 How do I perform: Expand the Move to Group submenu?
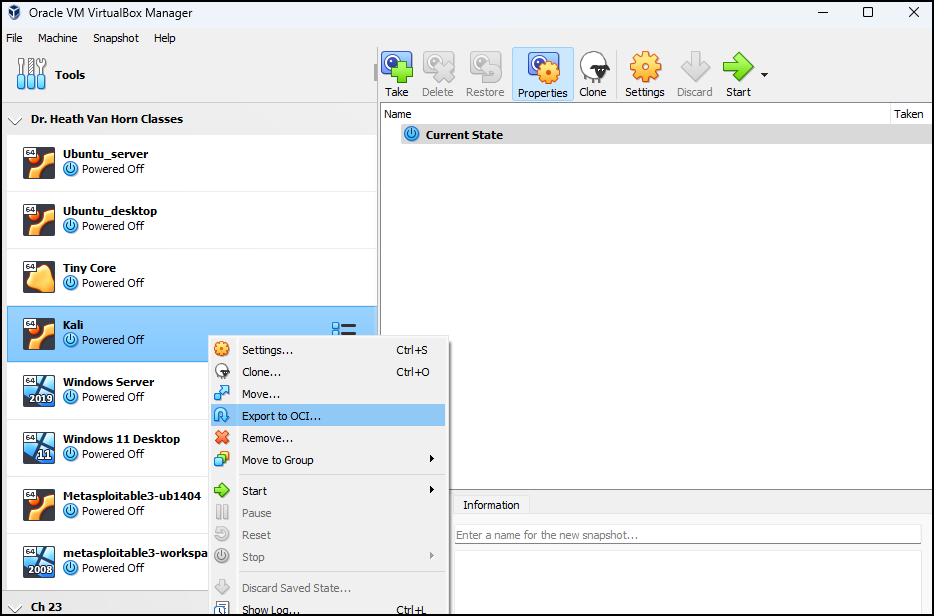click(328, 460)
